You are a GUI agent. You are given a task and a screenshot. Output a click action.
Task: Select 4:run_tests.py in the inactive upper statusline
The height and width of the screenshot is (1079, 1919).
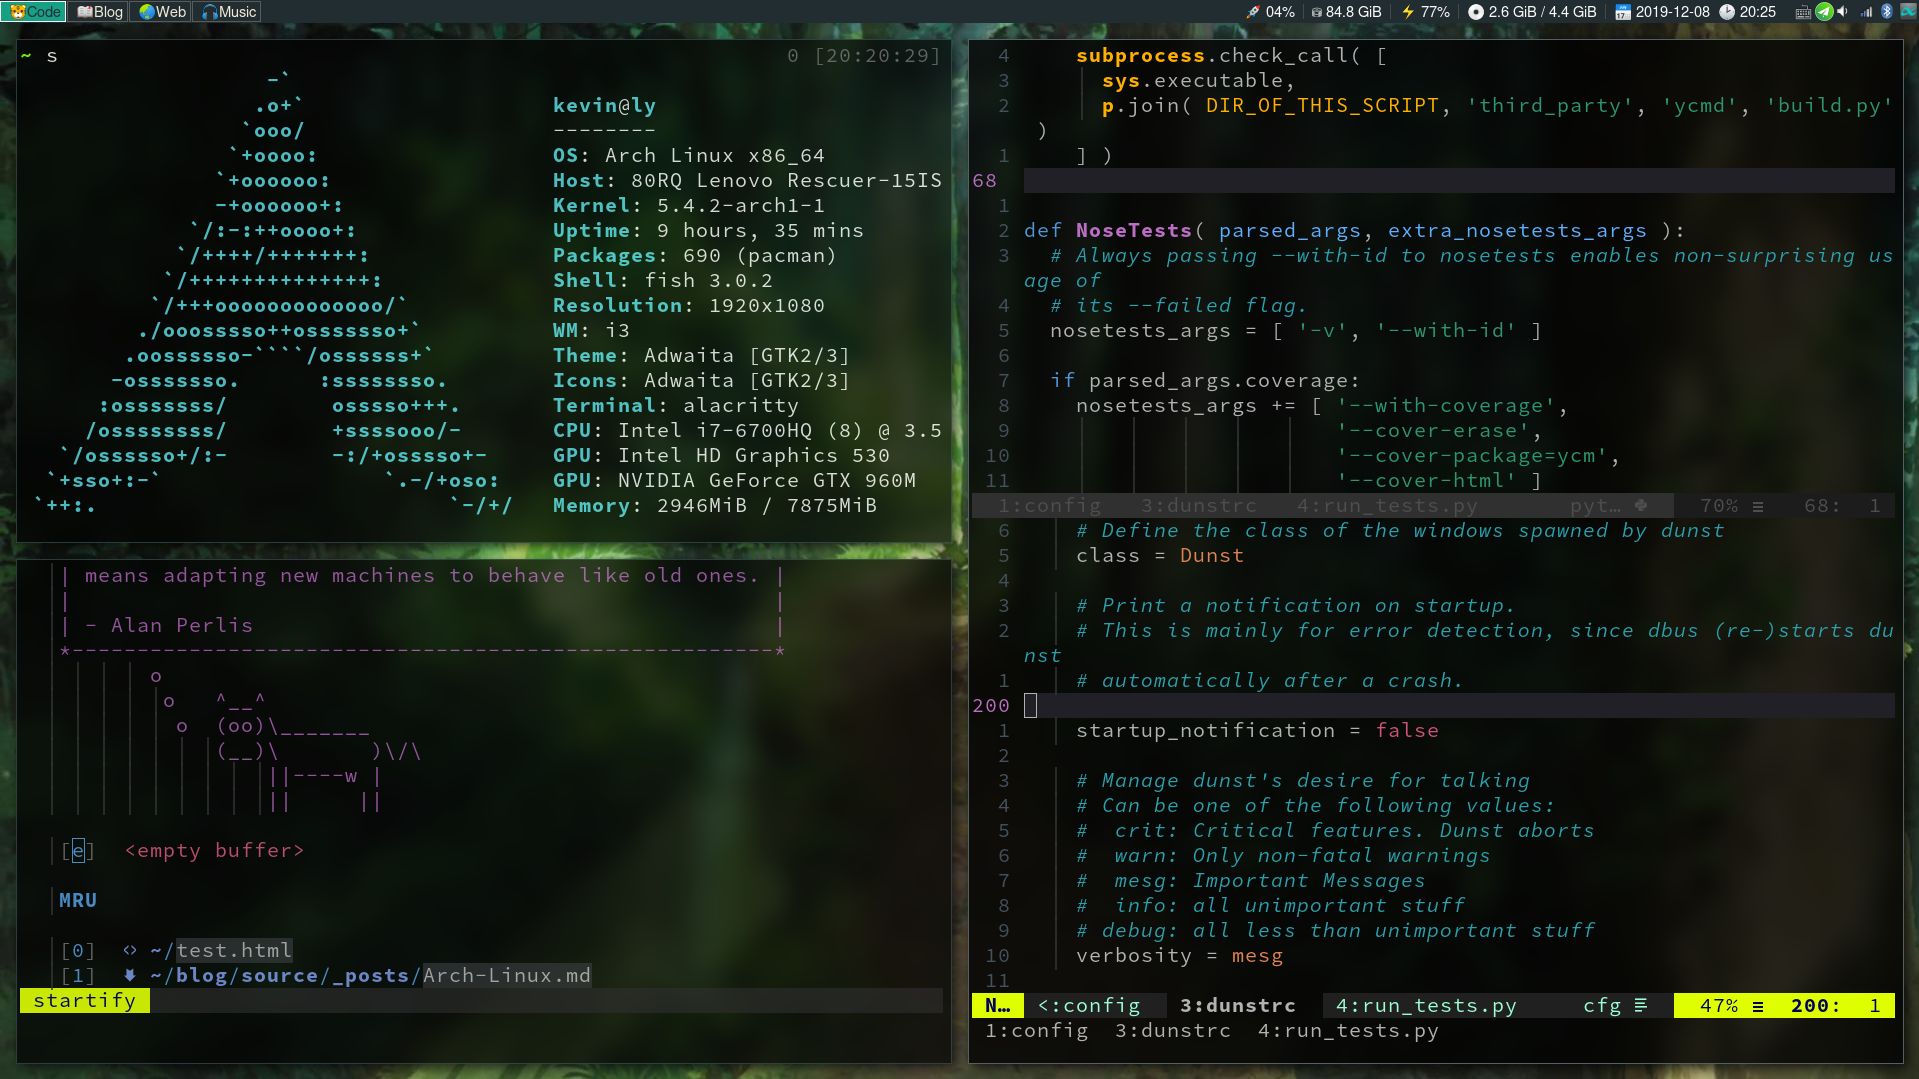tap(1387, 506)
